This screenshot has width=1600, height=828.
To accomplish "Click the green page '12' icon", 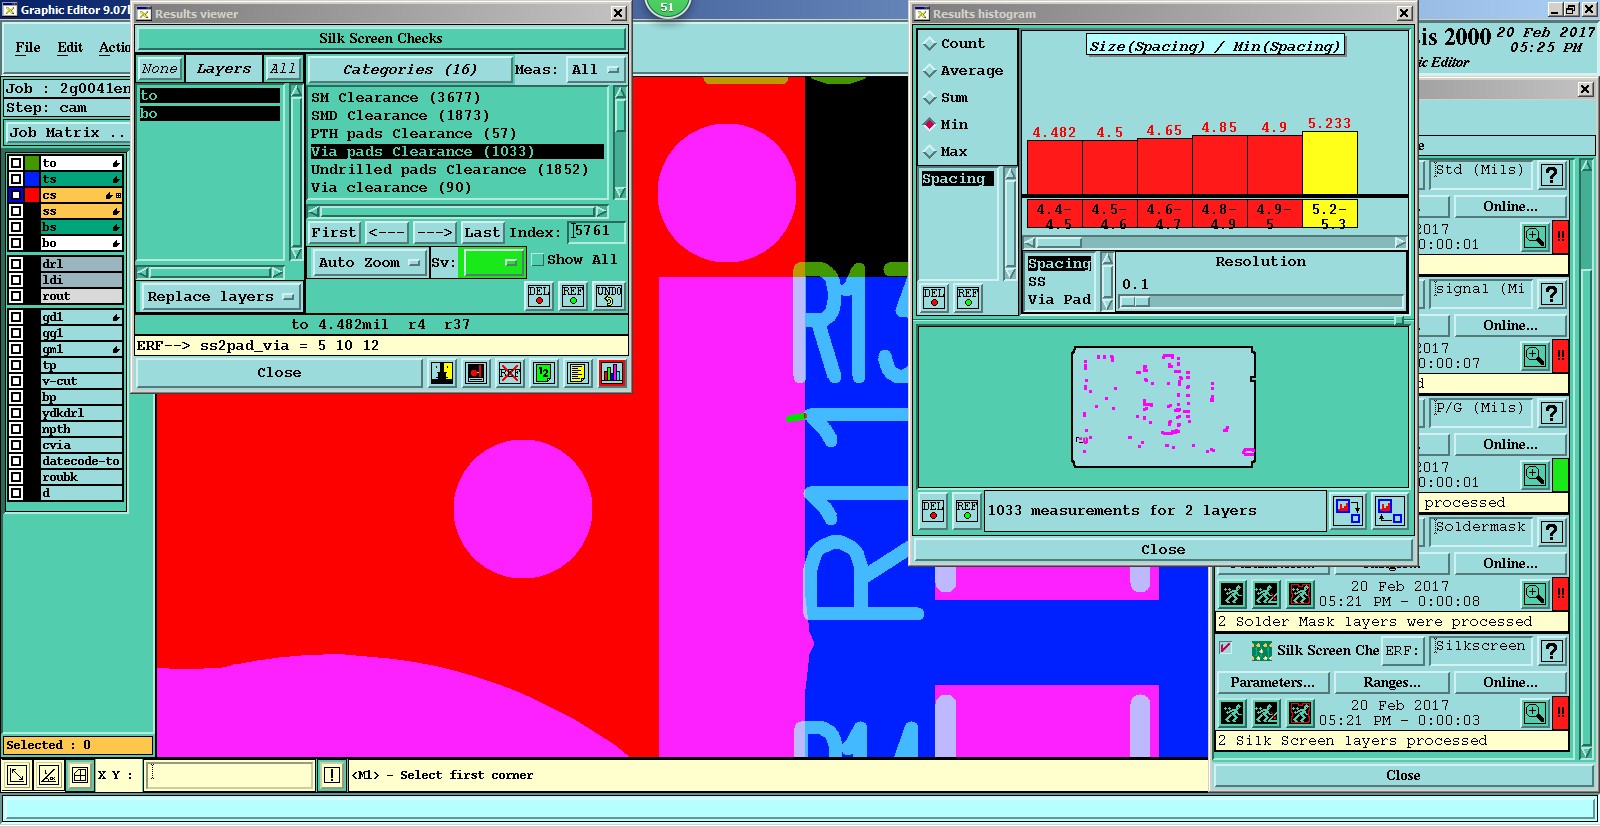I will [543, 373].
